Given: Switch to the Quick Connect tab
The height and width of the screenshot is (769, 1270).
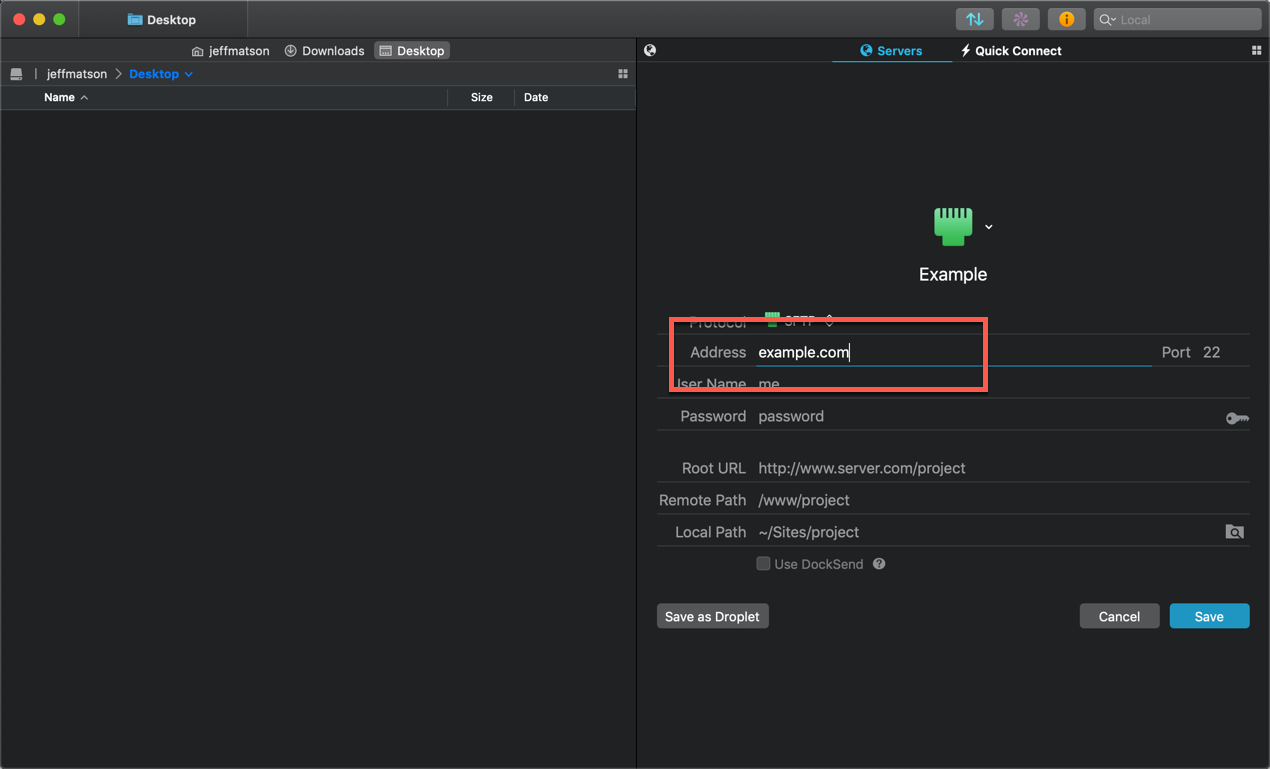Looking at the screenshot, I should (x=1010, y=50).
